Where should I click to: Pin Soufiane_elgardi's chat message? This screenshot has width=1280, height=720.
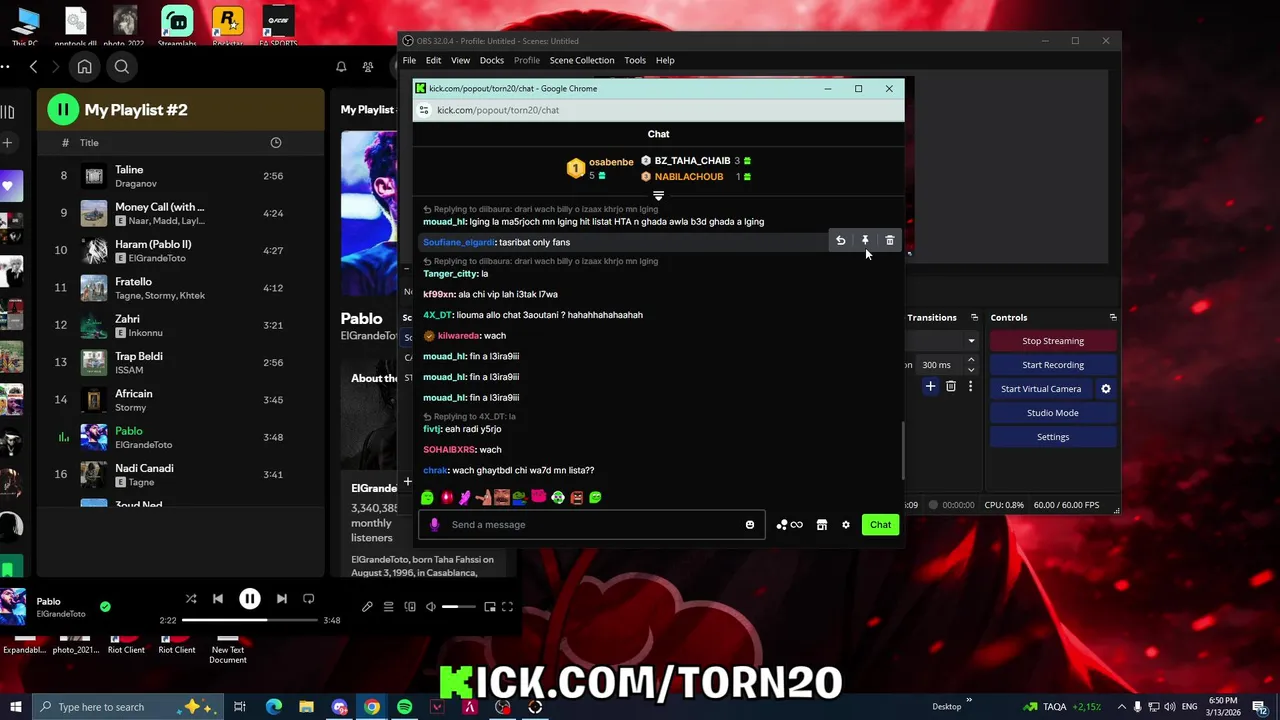point(865,241)
